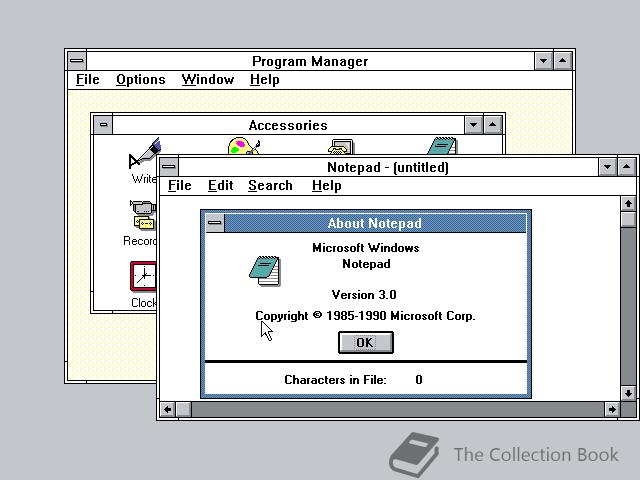Click Notepad horizontal scrollbar left arrow

tap(167, 409)
